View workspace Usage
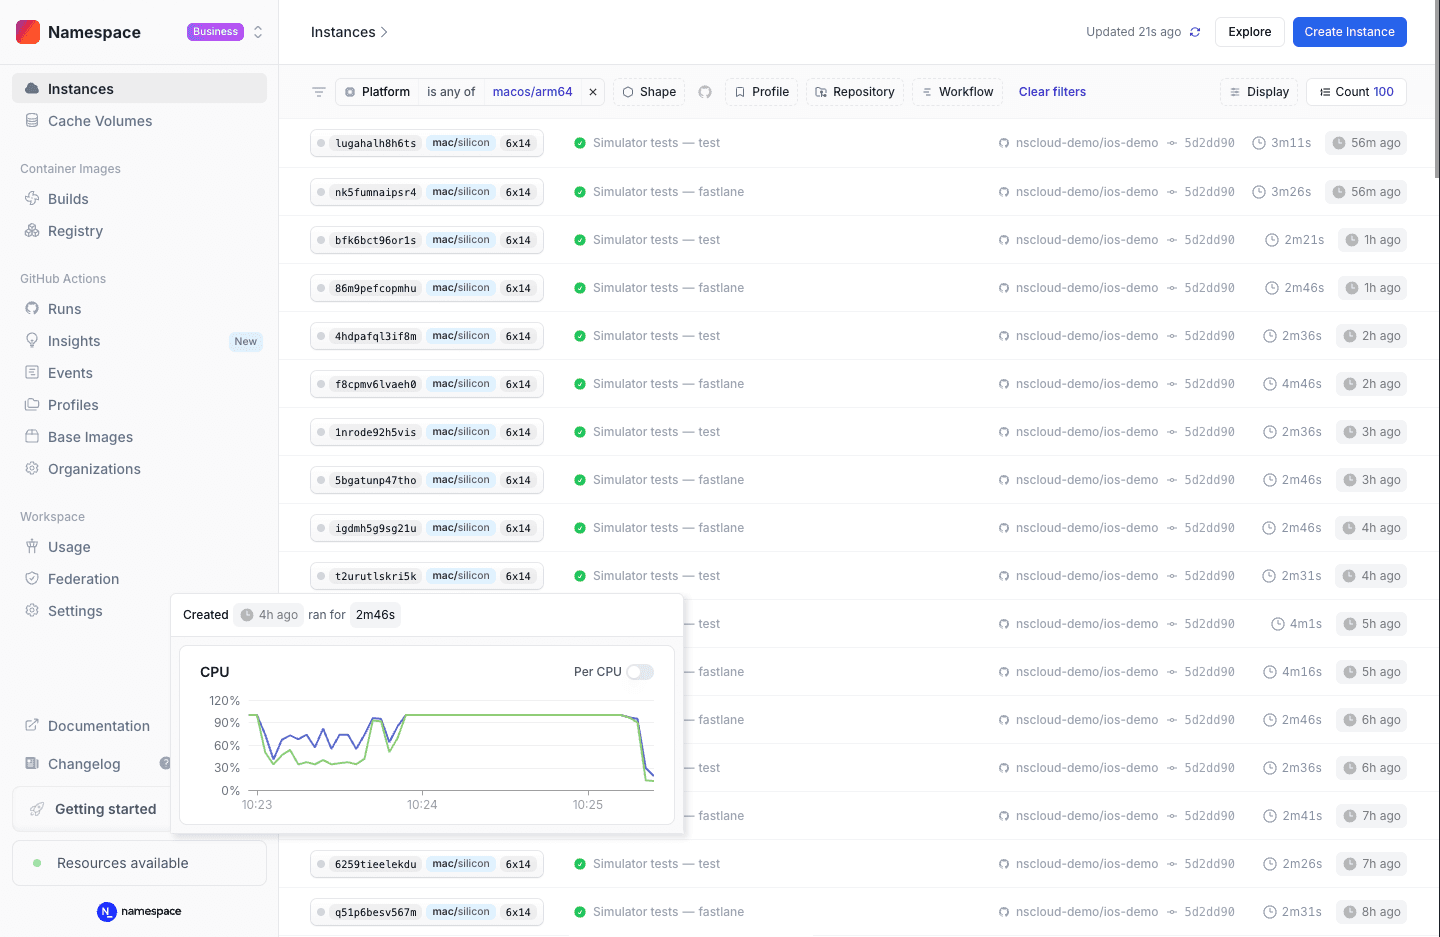This screenshot has height=937, width=1440. (70, 547)
